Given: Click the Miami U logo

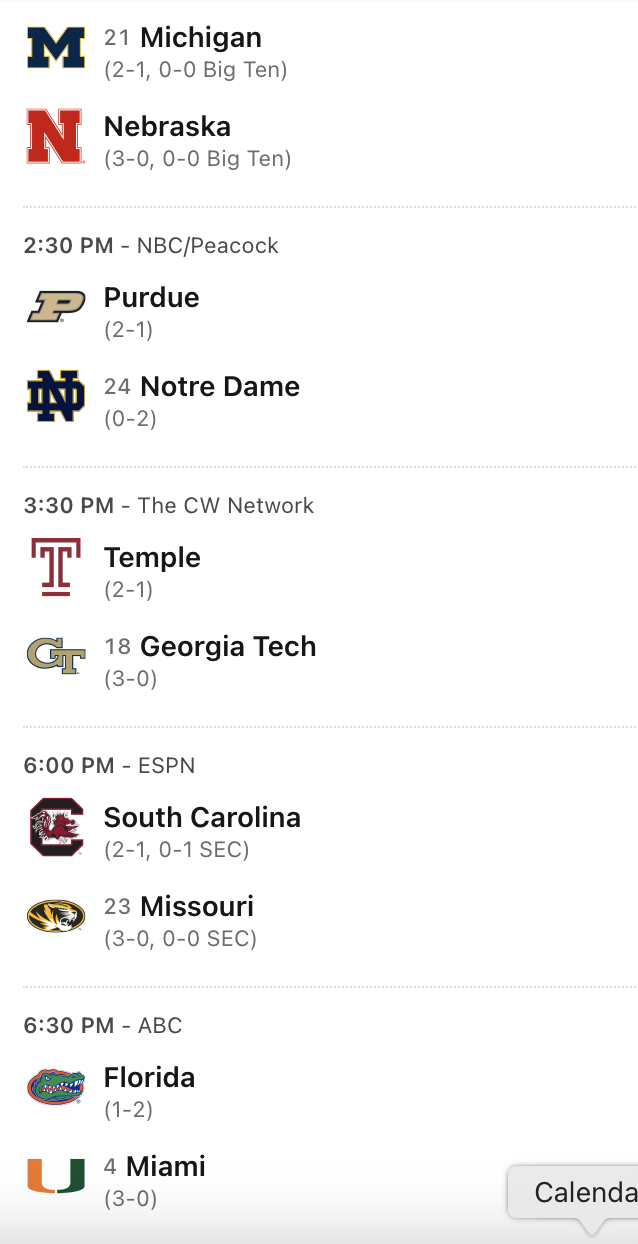Looking at the screenshot, I should tap(56, 1176).
